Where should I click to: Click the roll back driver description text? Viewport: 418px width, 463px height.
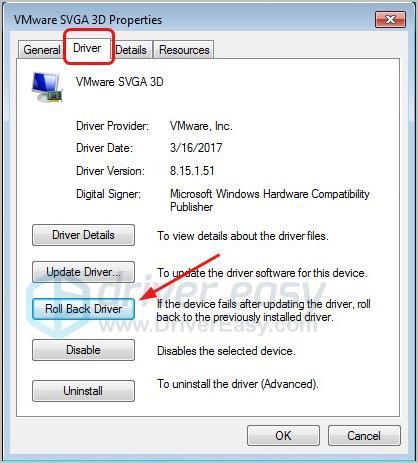(x=263, y=310)
